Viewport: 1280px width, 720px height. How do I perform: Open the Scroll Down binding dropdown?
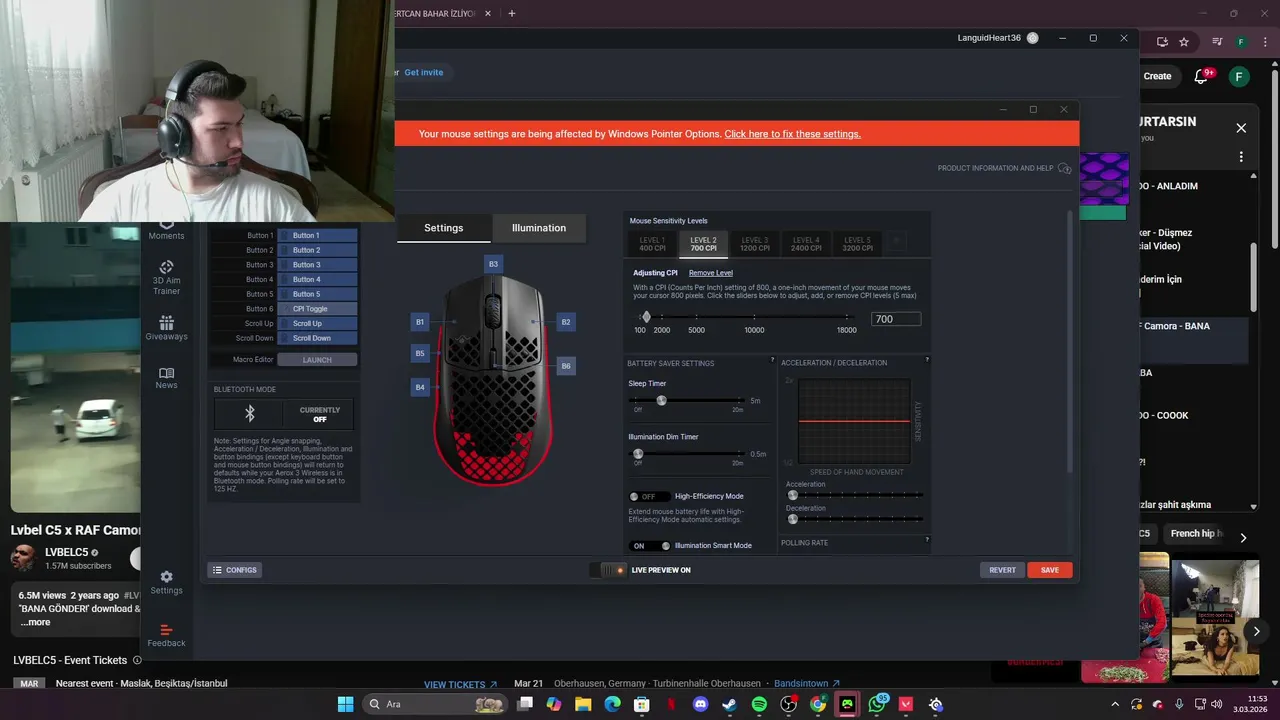click(x=317, y=338)
